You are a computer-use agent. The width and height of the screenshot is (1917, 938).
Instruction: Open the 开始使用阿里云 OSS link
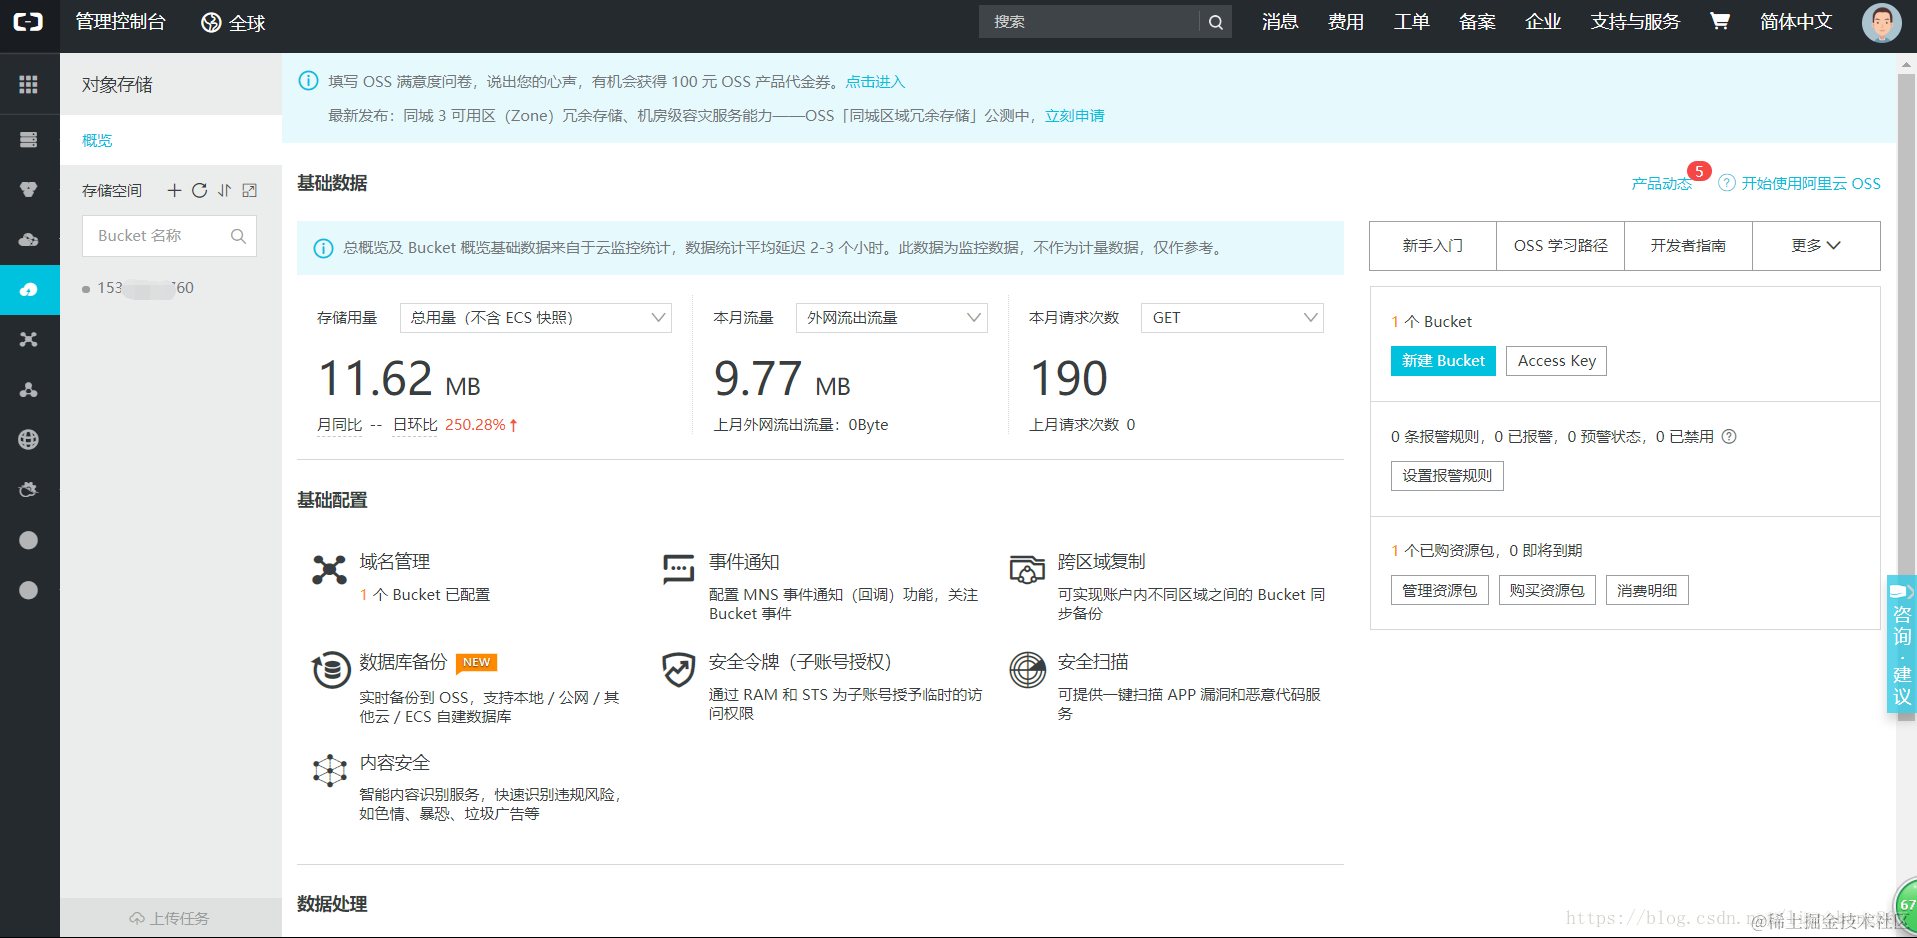tap(1811, 184)
